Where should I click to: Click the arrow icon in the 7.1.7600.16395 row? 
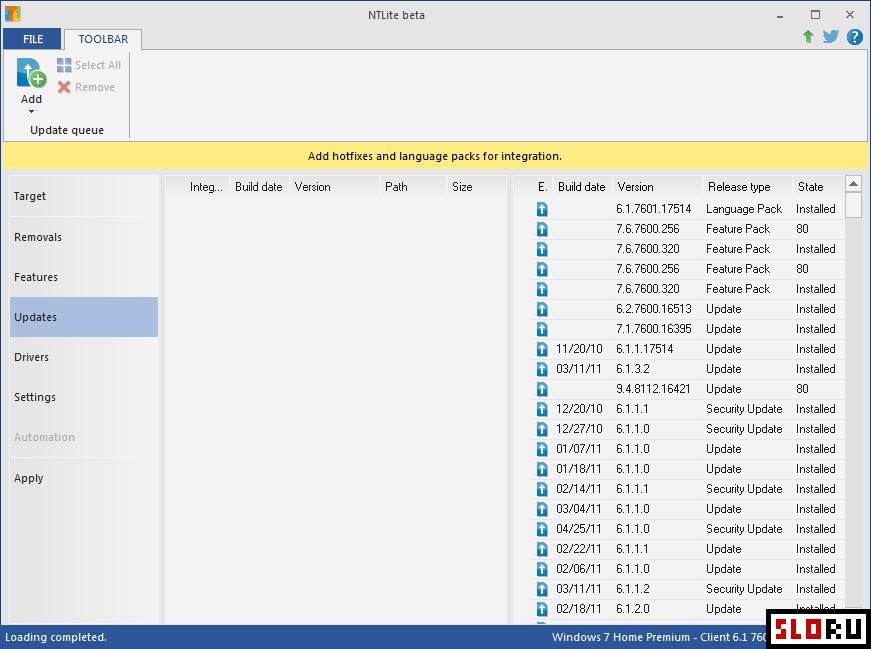click(x=542, y=329)
